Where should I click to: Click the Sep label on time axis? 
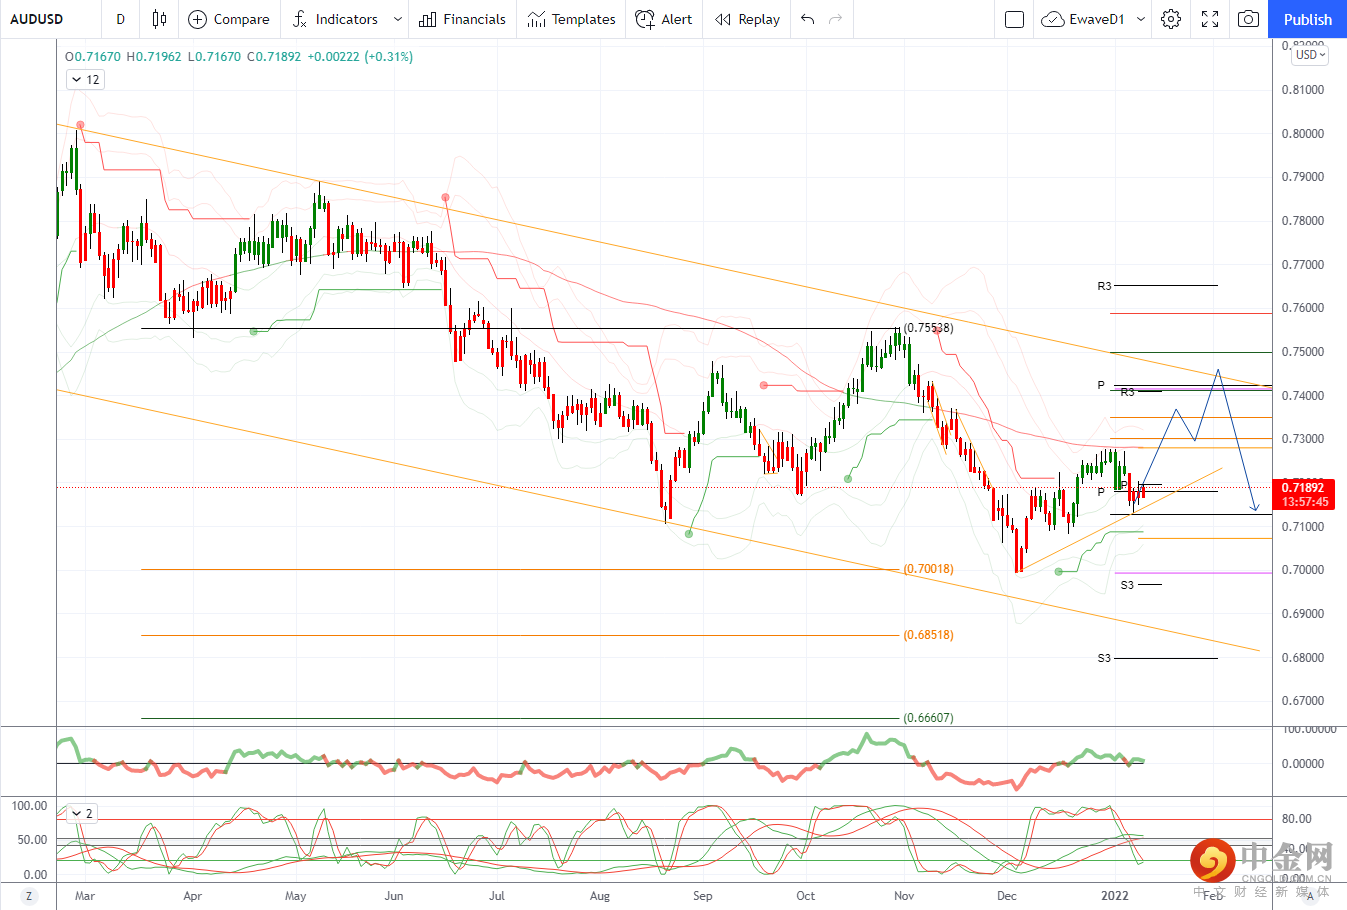click(x=703, y=896)
